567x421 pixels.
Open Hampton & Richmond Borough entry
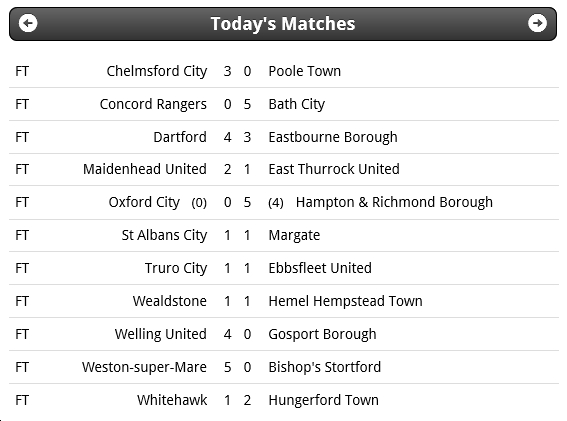pos(394,202)
